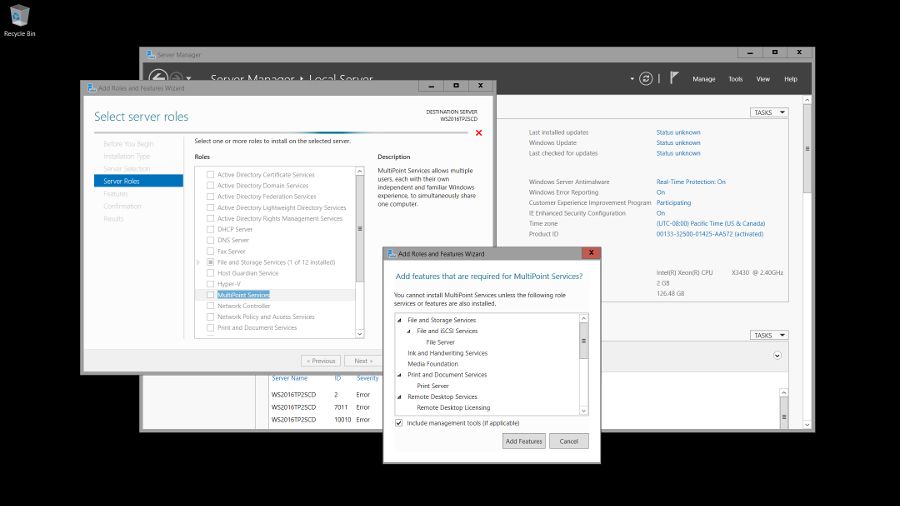Viewport: 900px width, 506px height.
Task: Click required features list scrollbar thumb
Action: coord(584,341)
